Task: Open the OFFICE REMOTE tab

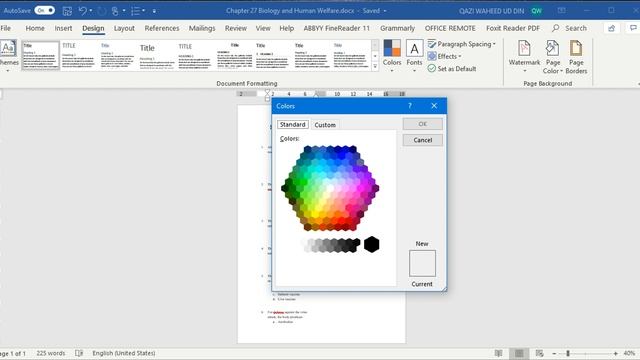Action: point(450,28)
